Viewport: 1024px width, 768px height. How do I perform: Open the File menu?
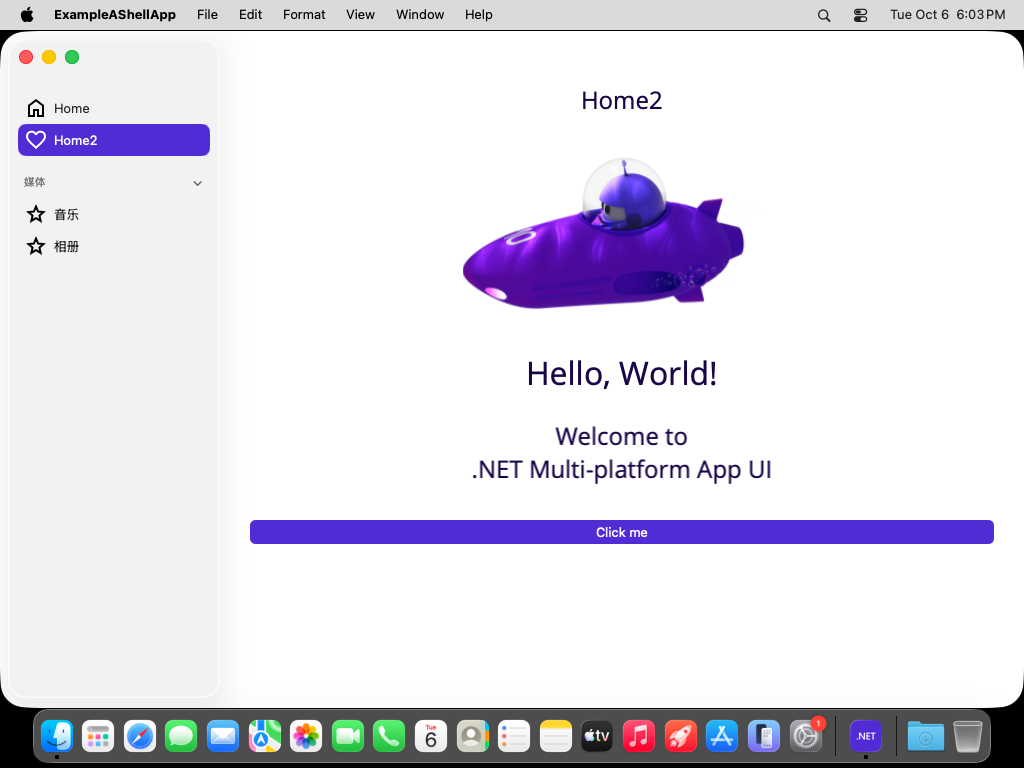(x=207, y=14)
